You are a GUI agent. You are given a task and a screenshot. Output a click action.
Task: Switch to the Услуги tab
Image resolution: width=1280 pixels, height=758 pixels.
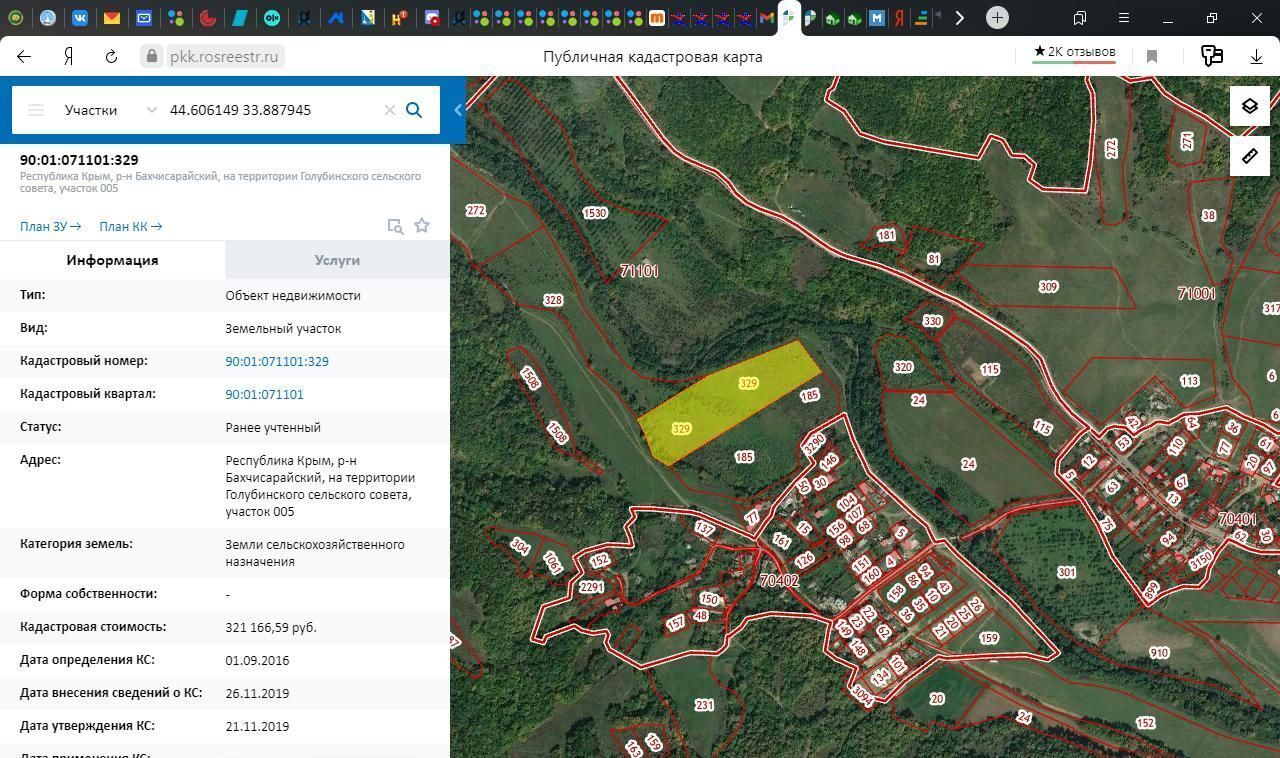click(x=337, y=260)
